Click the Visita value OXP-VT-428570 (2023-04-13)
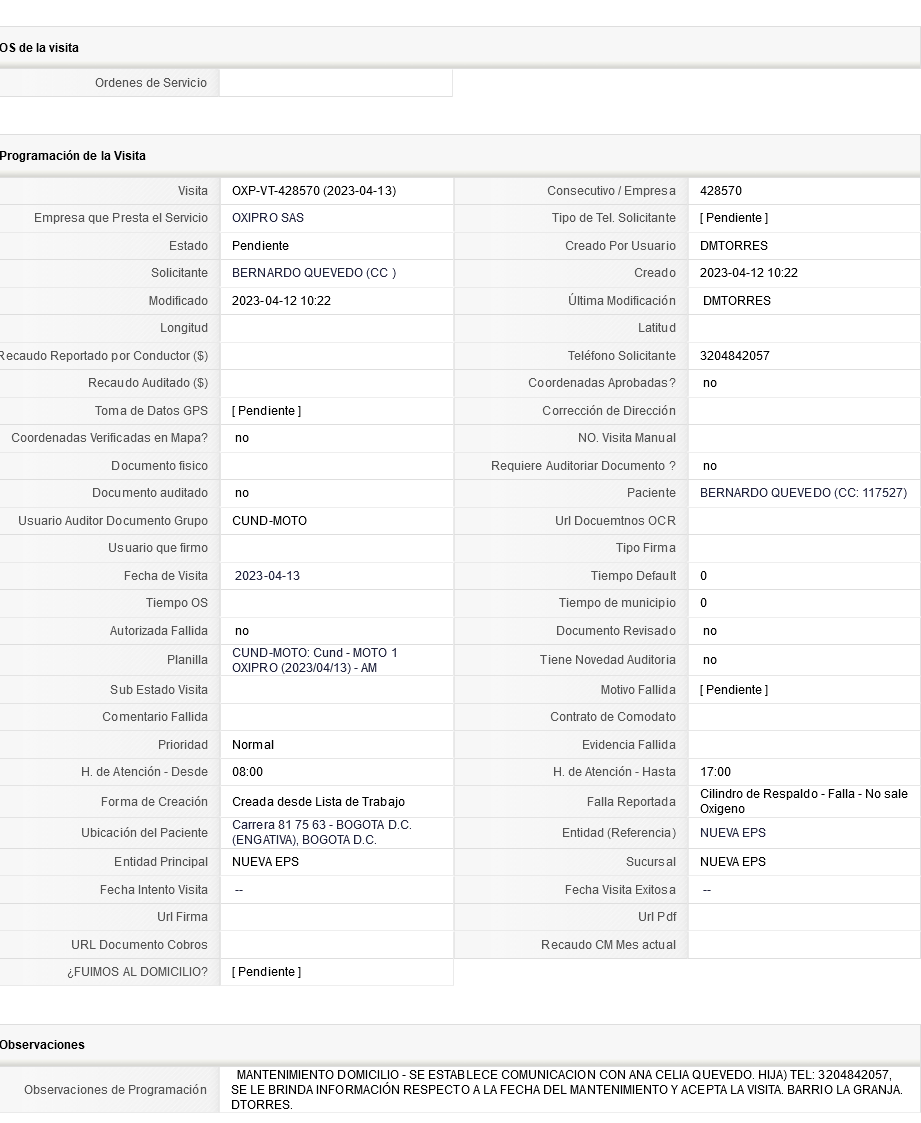921x1123 pixels. [x=313, y=191]
